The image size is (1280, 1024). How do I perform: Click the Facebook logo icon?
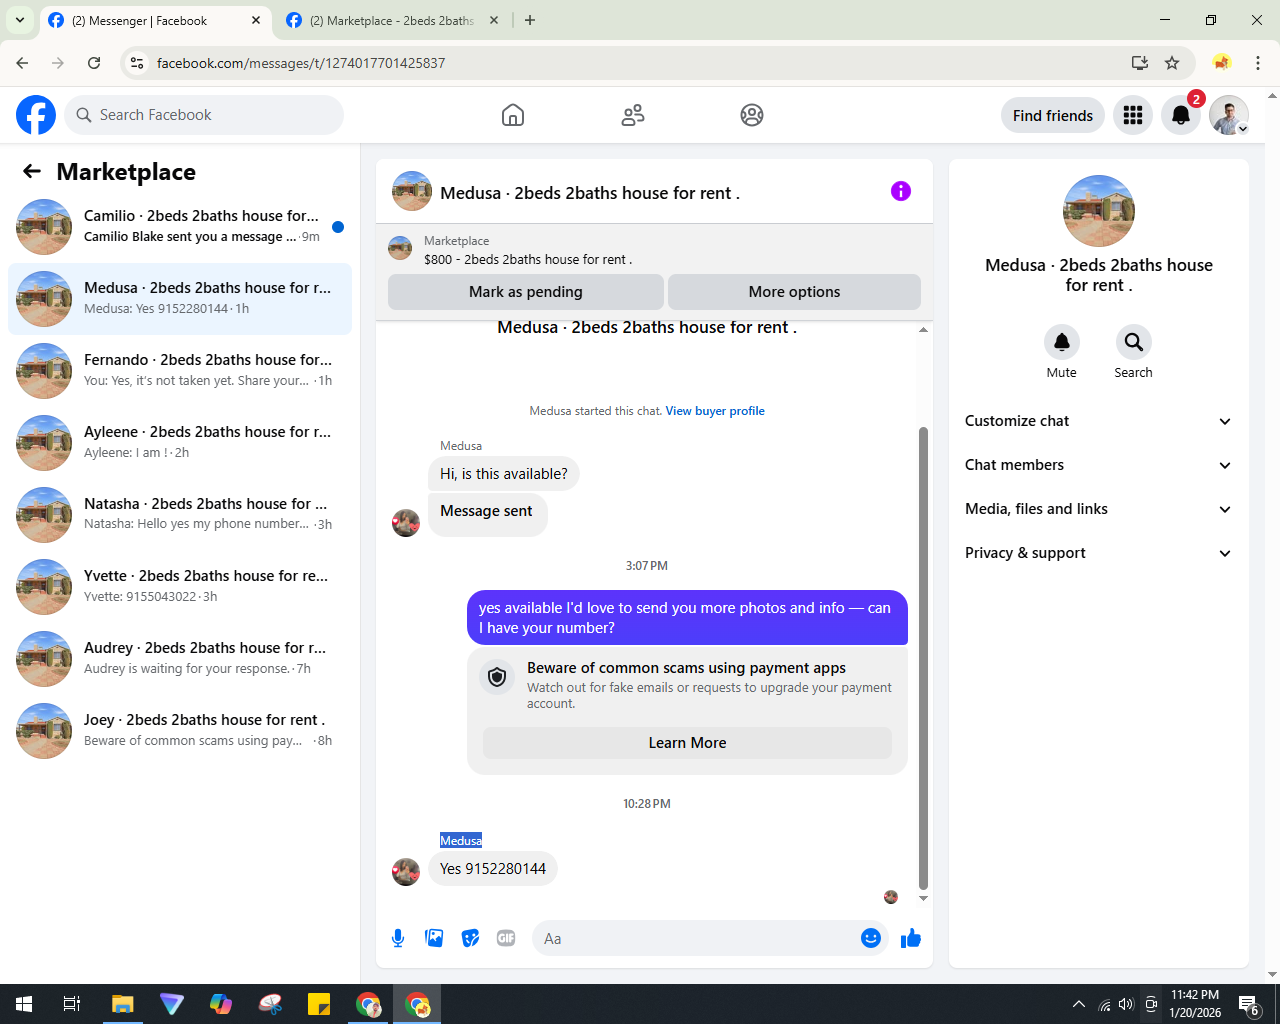[36, 115]
